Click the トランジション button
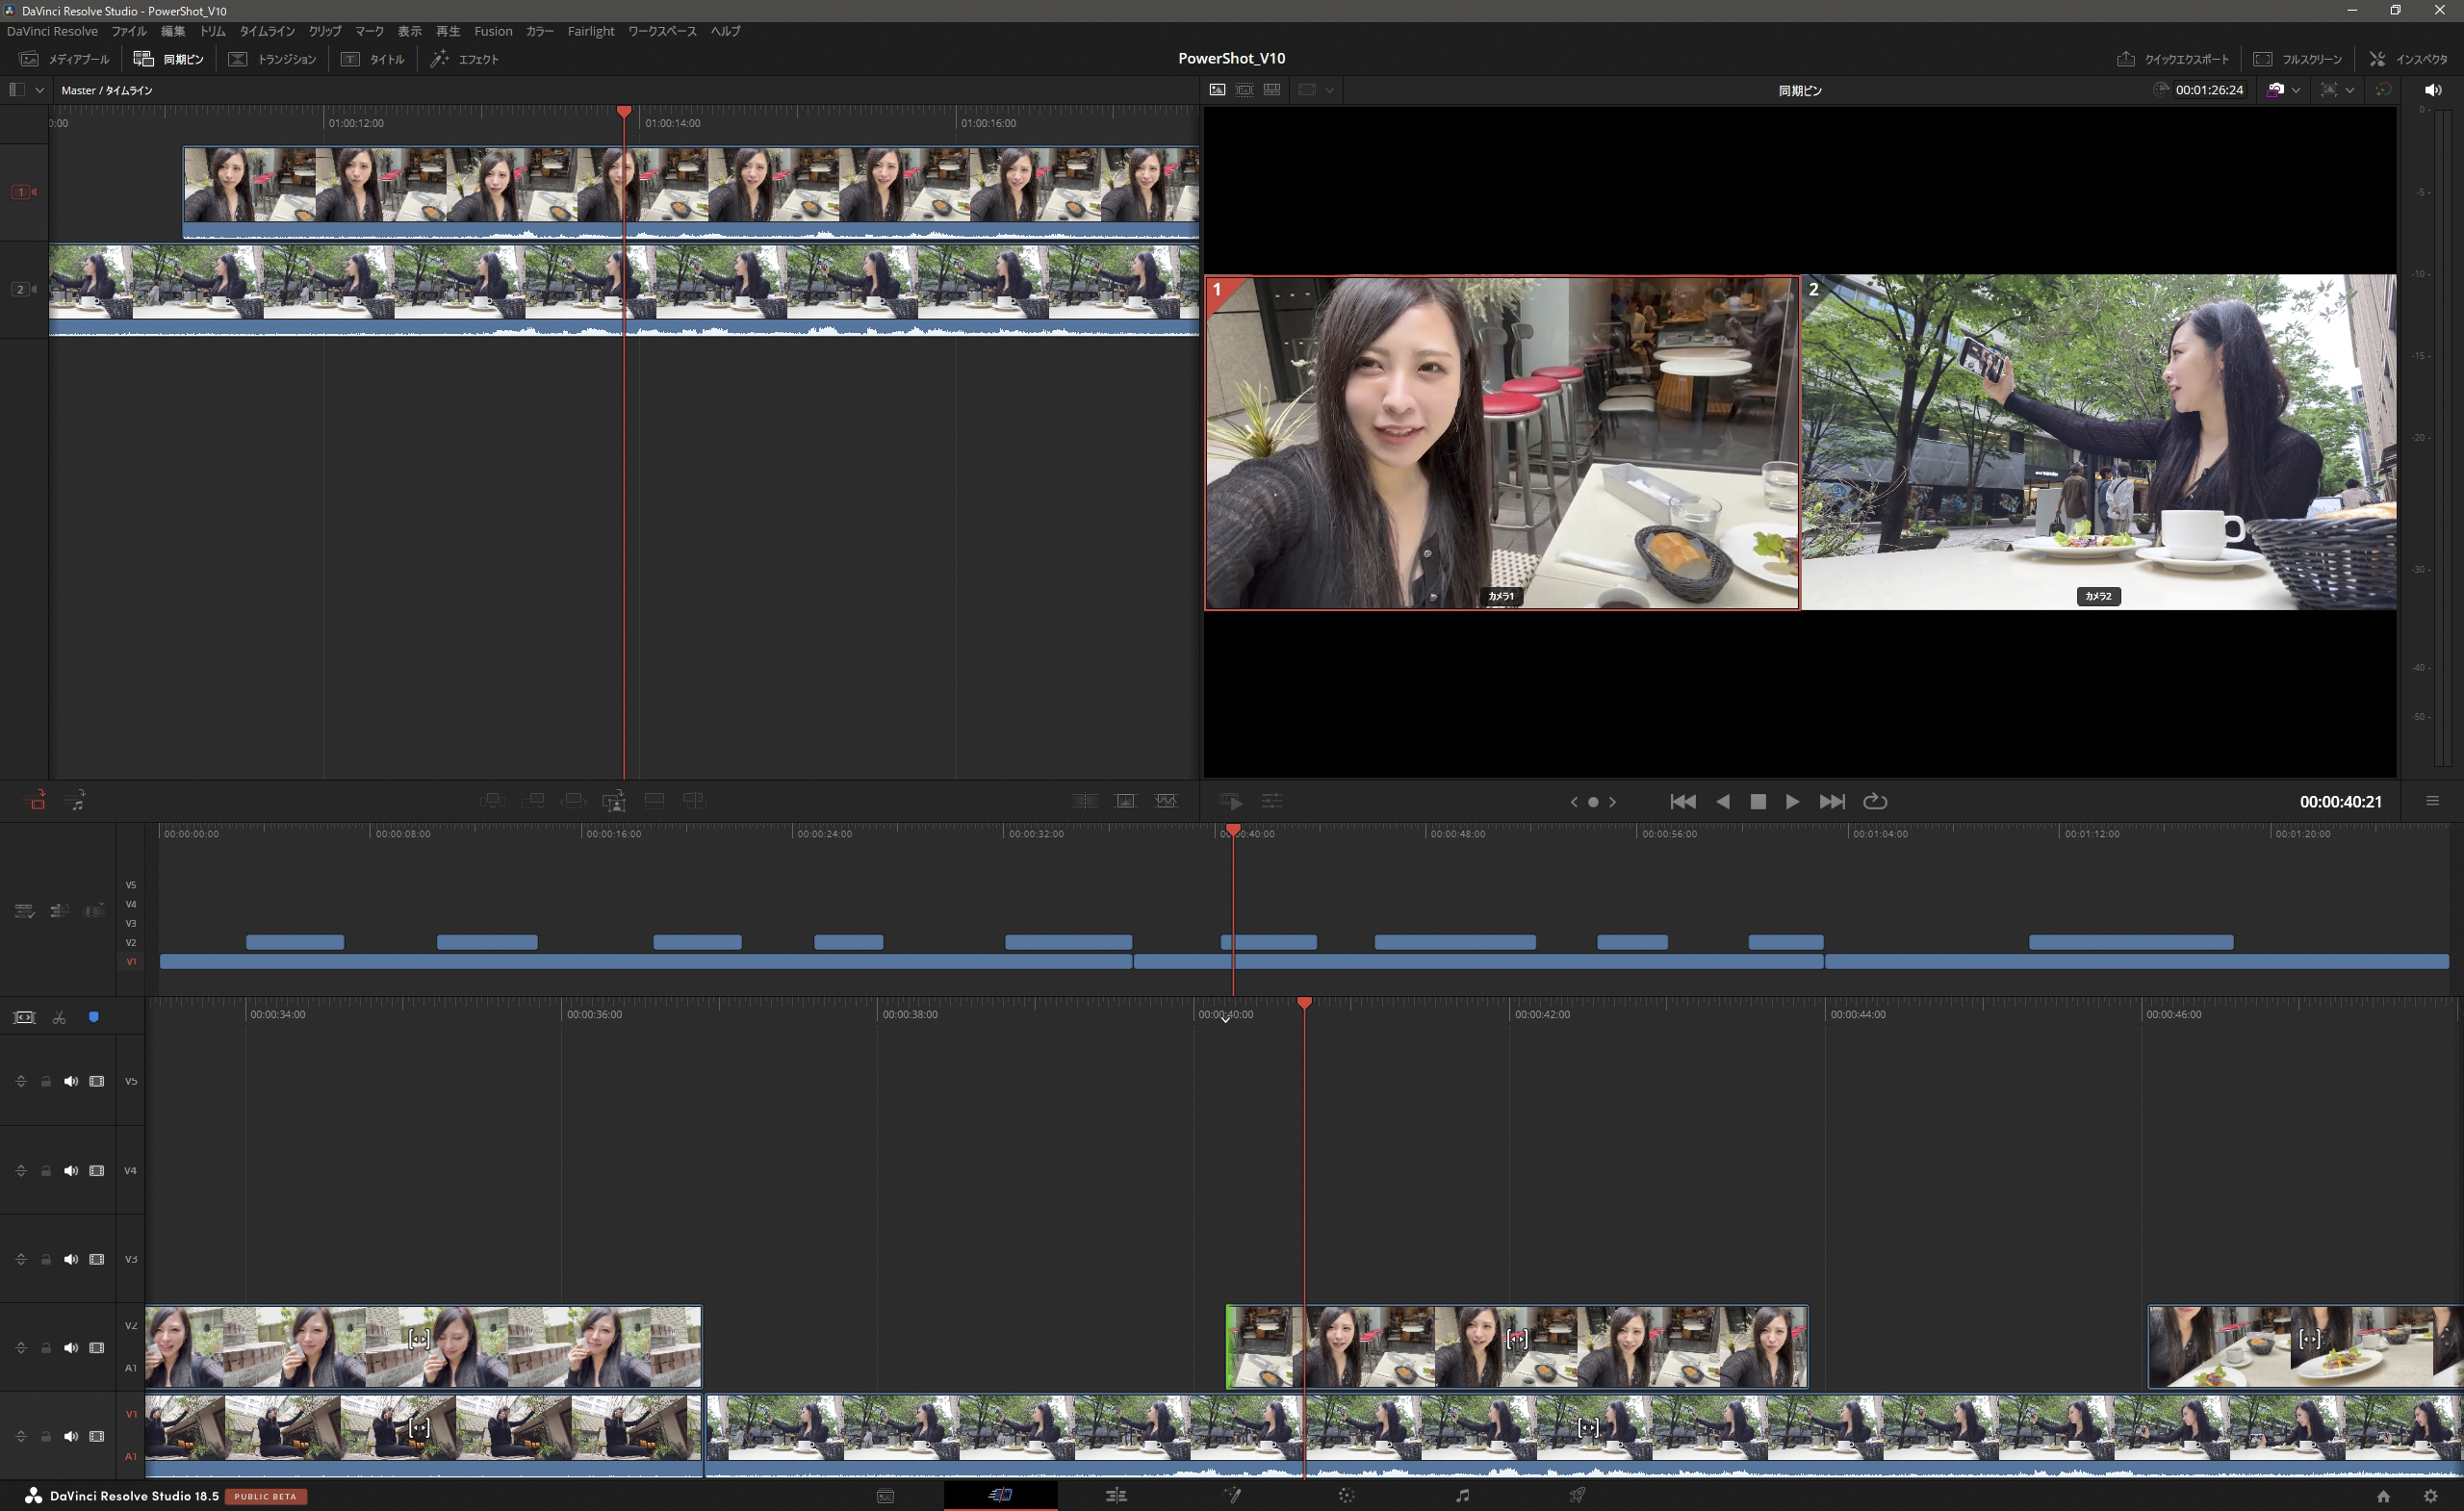 coord(273,59)
